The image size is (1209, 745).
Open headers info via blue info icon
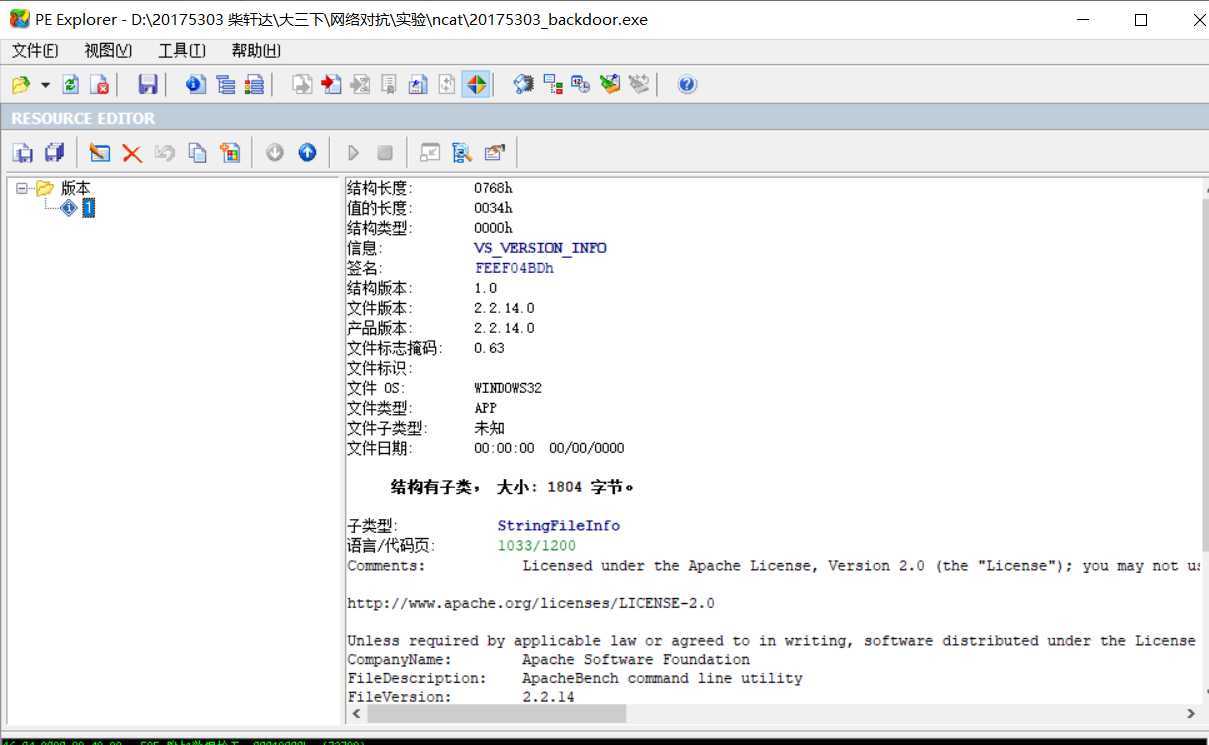click(196, 85)
